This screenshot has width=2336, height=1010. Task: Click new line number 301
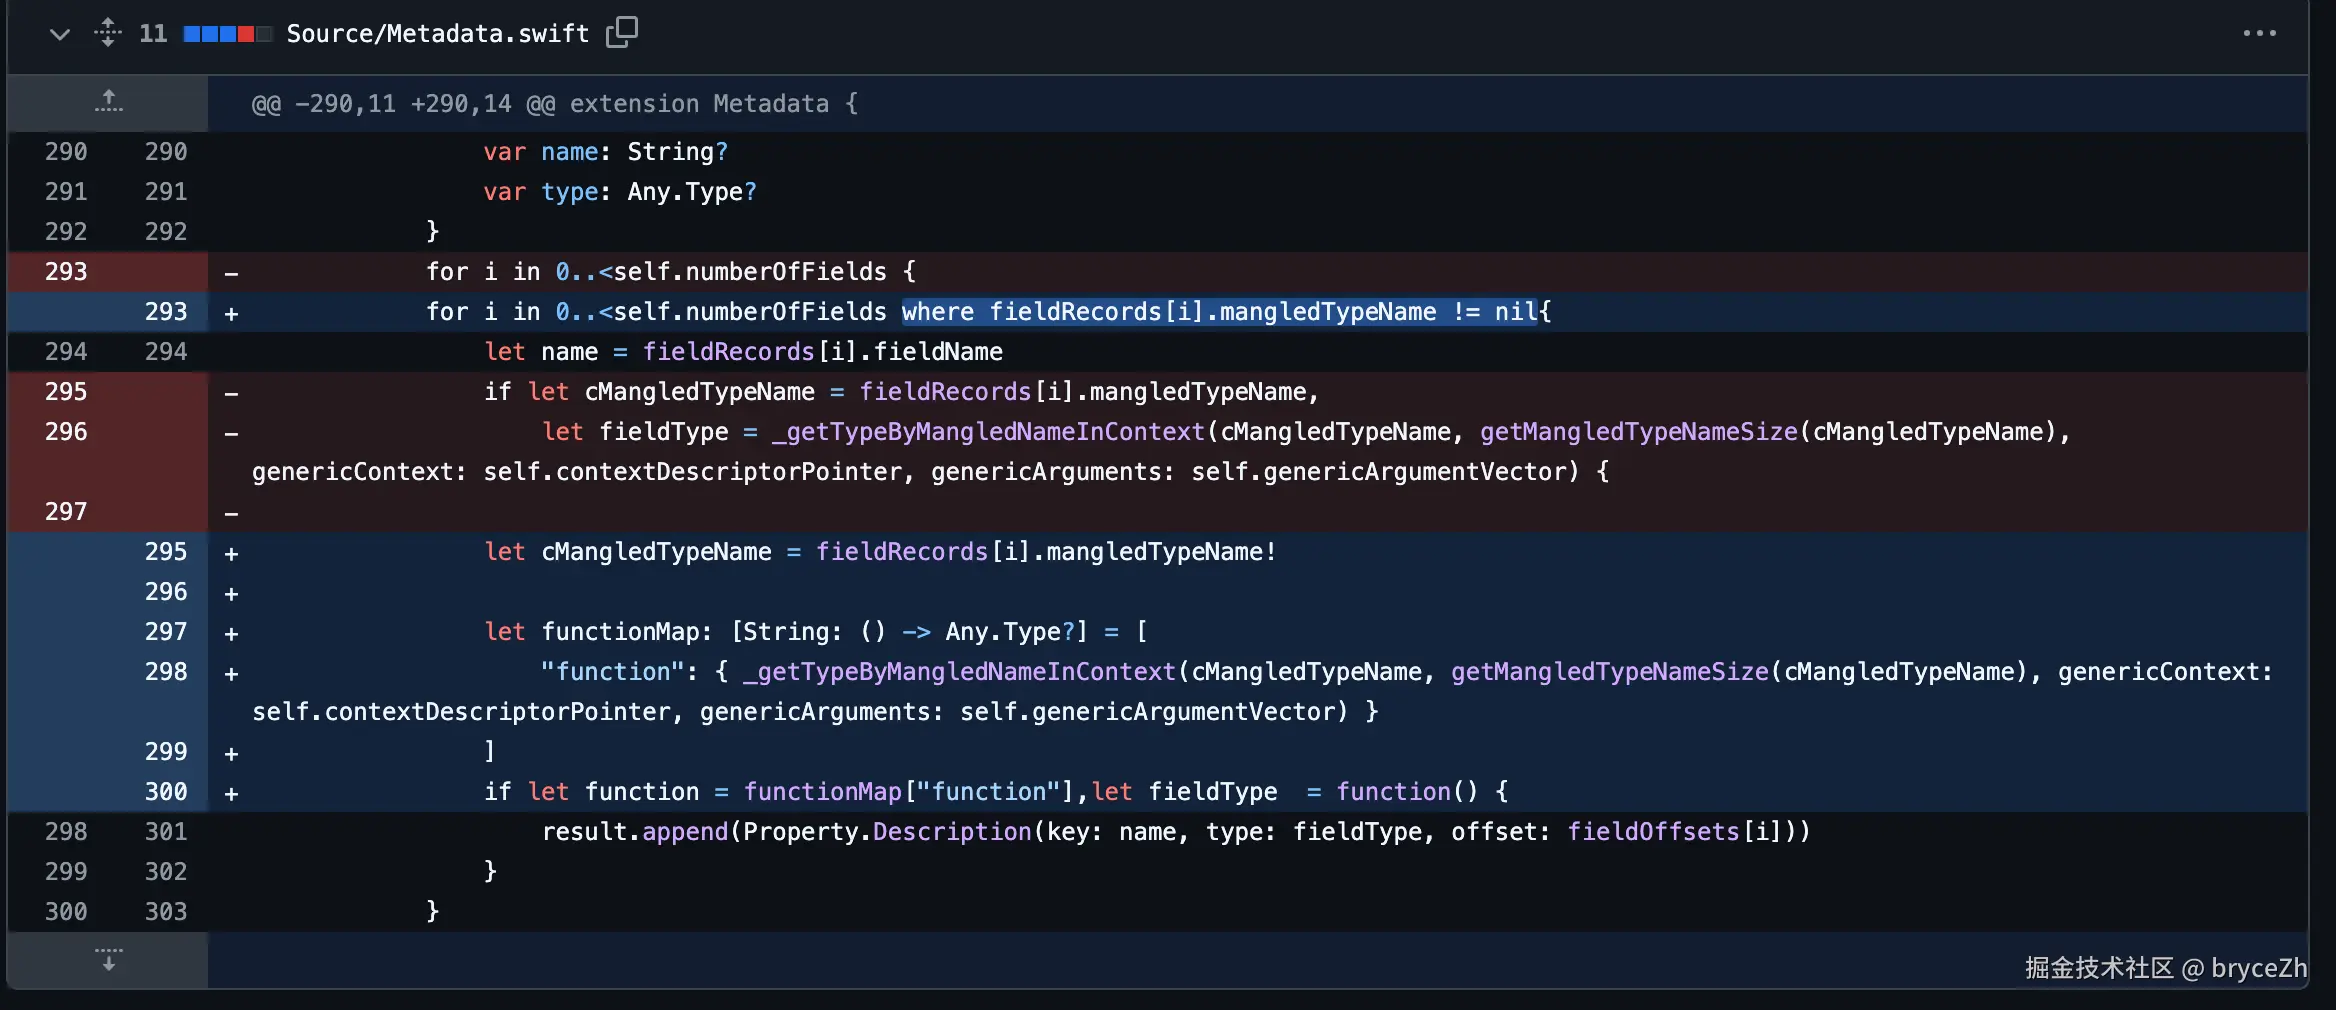tap(166, 832)
